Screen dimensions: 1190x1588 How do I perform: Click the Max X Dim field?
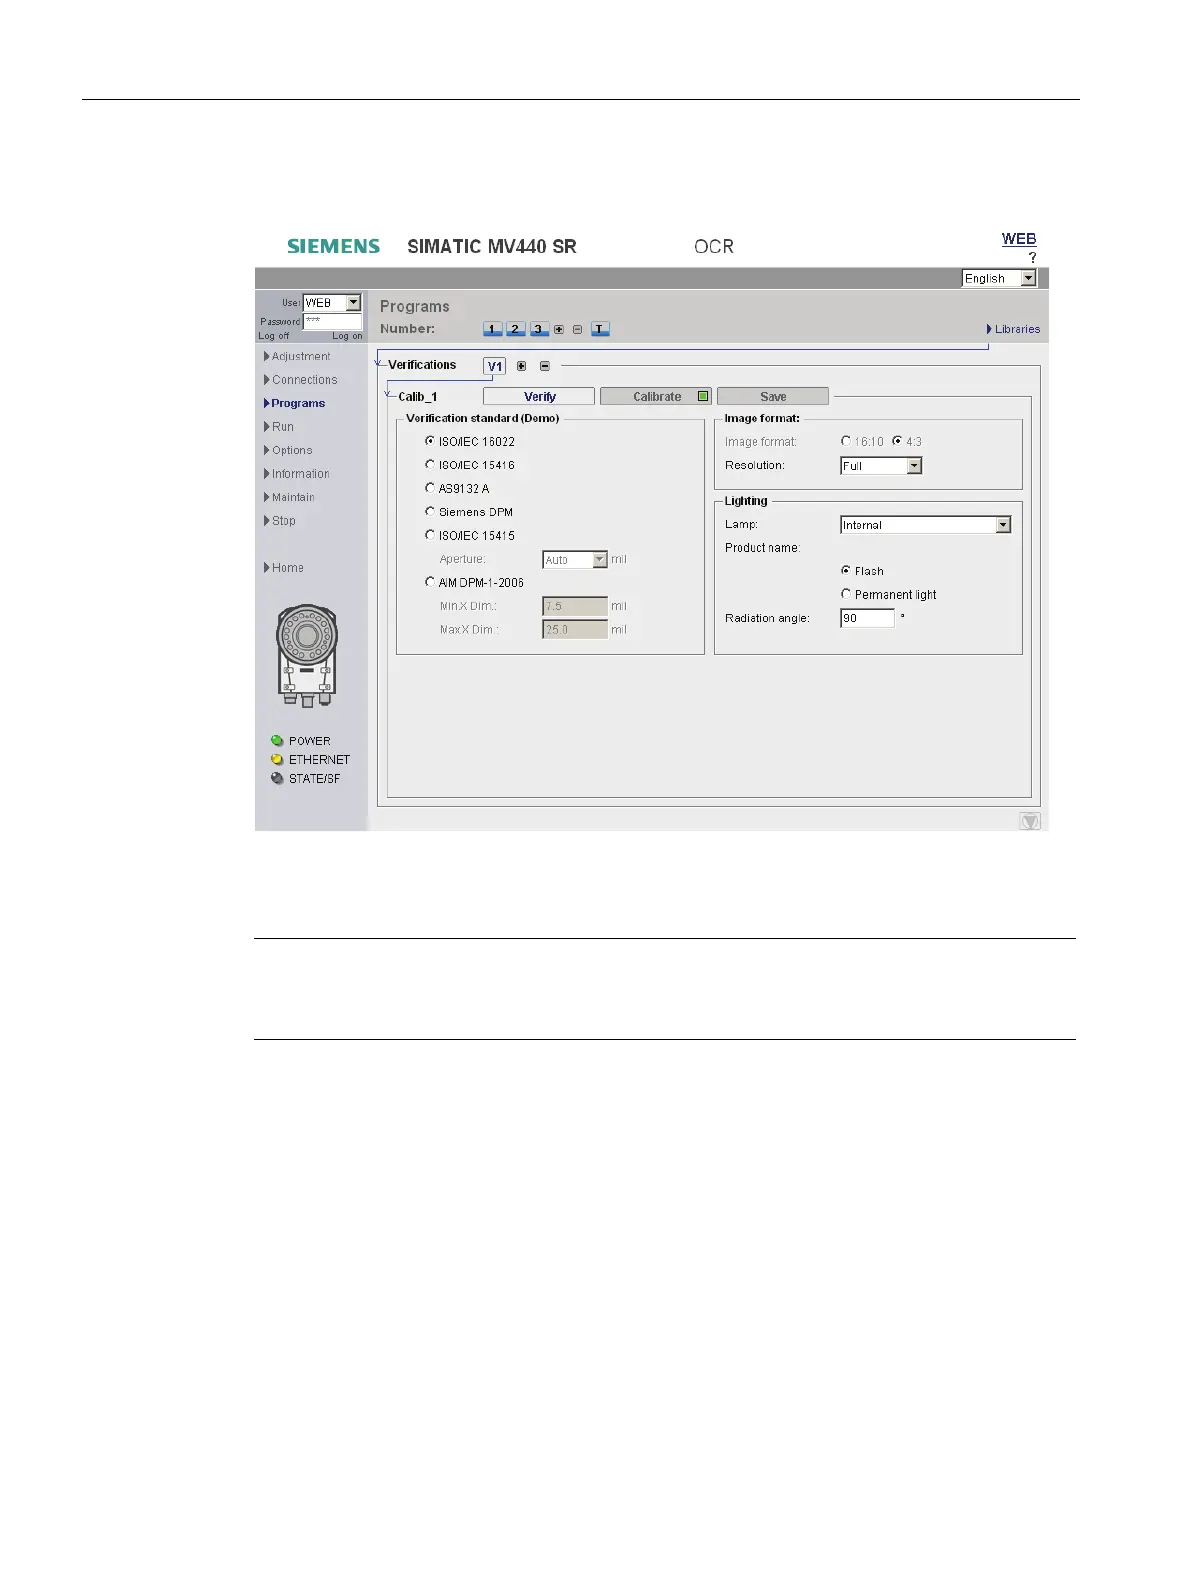[575, 630]
